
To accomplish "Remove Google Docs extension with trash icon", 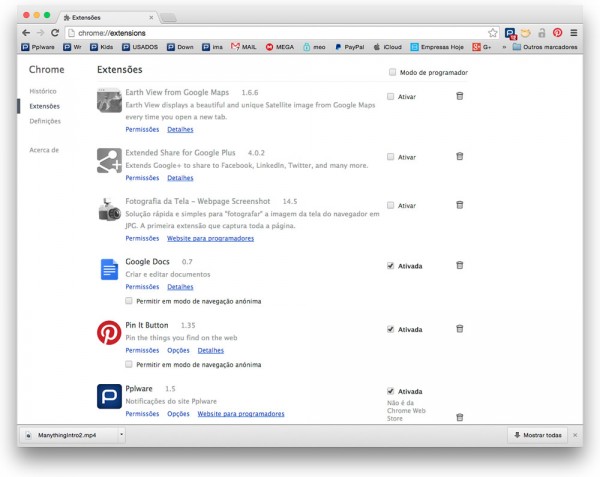I will pos(460,265).
